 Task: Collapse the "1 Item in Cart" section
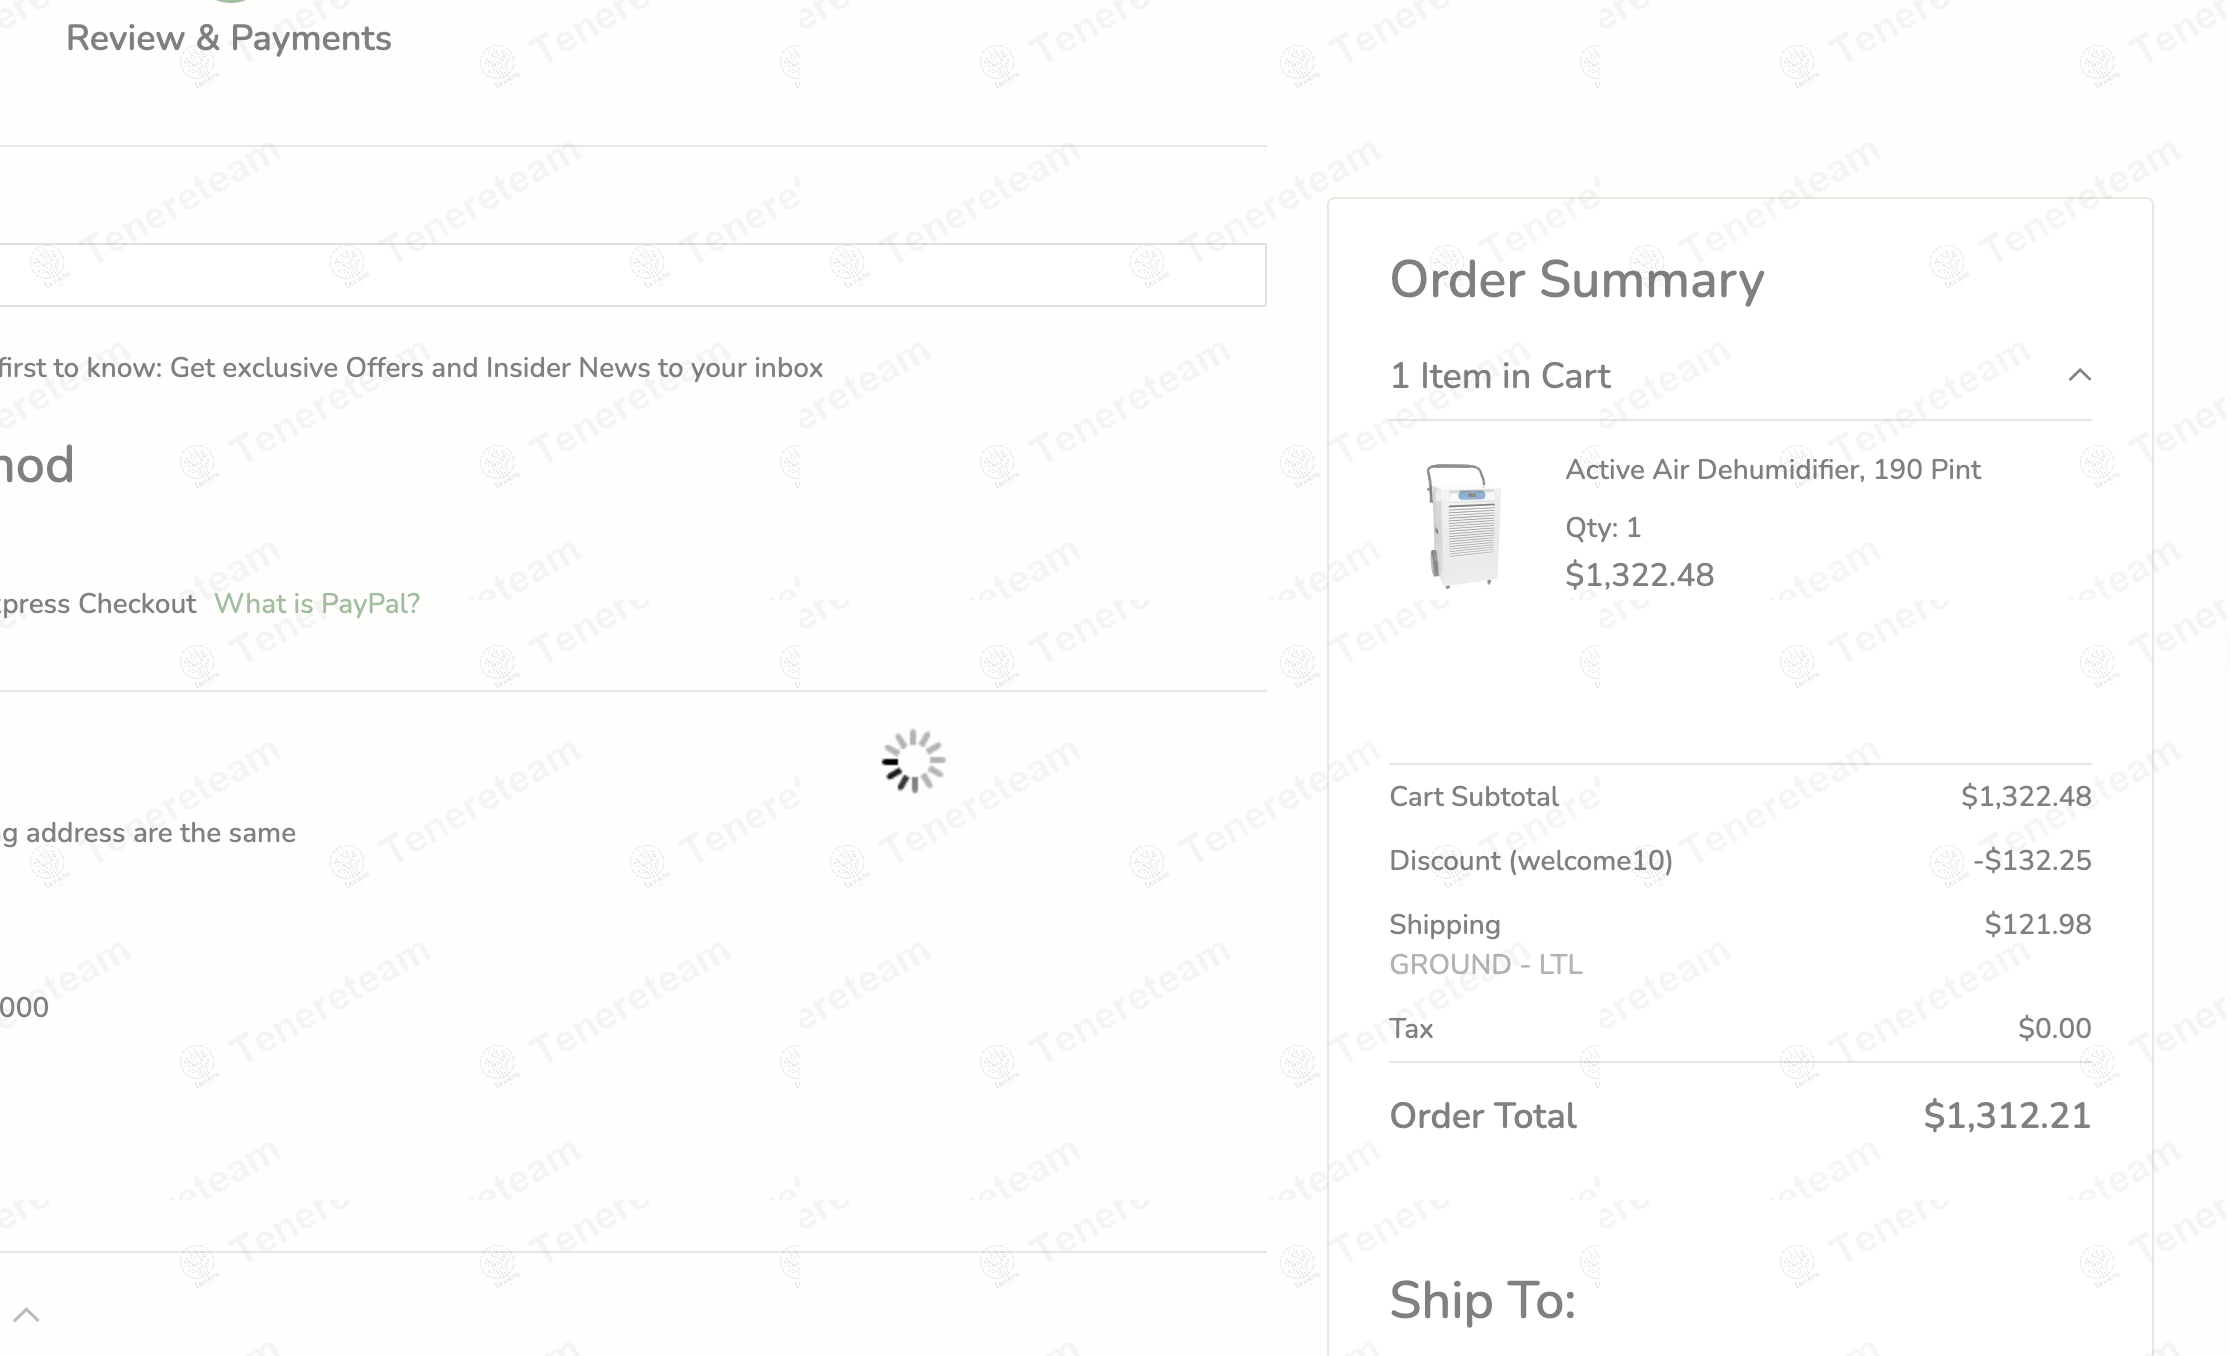pyautogui.click(x=1500, y=376)
